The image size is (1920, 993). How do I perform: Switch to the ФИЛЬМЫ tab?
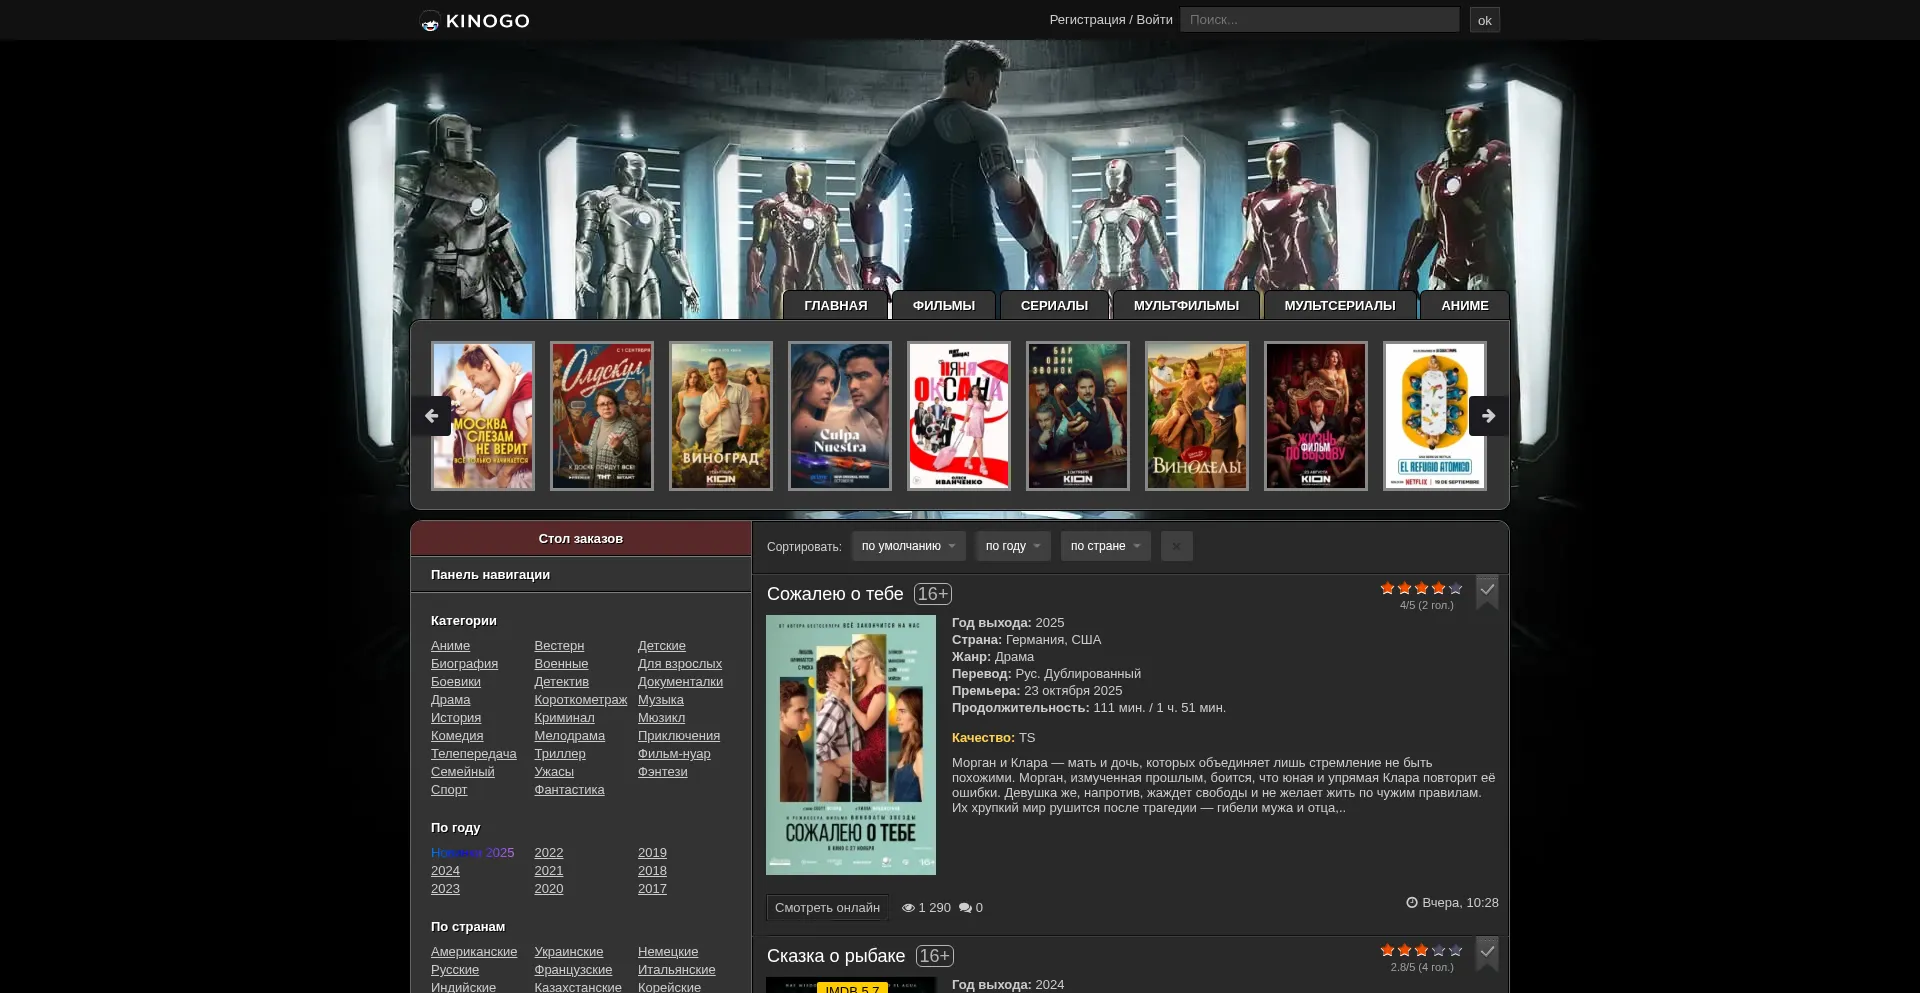click(944, 306)
